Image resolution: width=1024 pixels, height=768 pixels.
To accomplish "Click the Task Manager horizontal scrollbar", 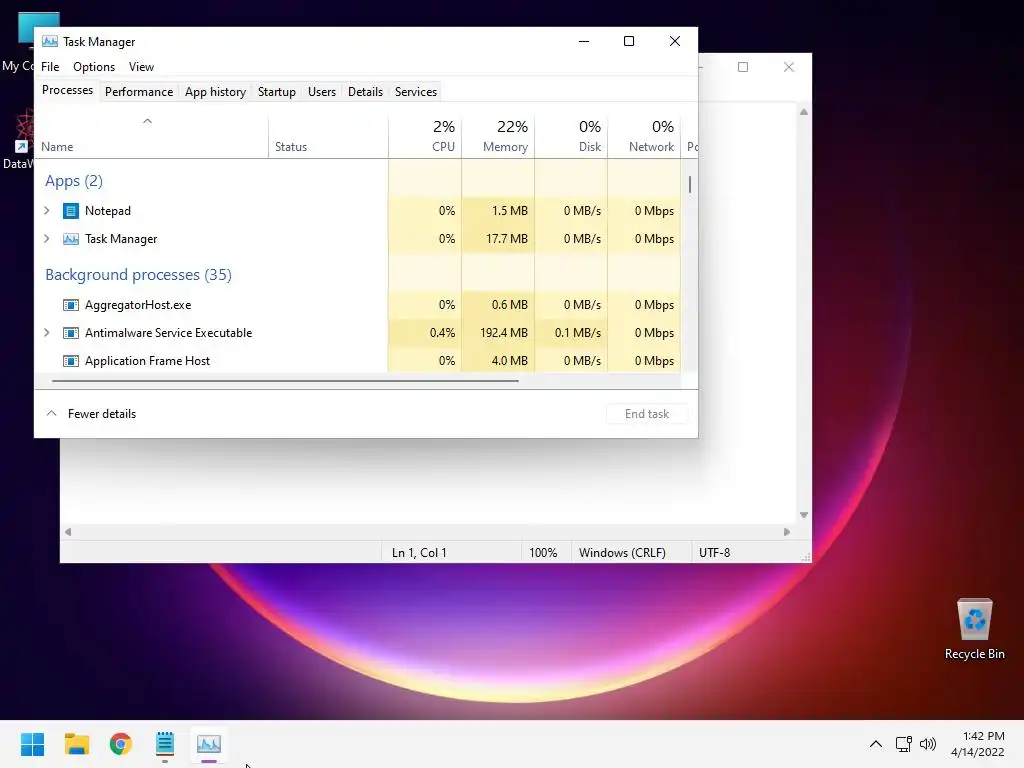I will [285, 381].
